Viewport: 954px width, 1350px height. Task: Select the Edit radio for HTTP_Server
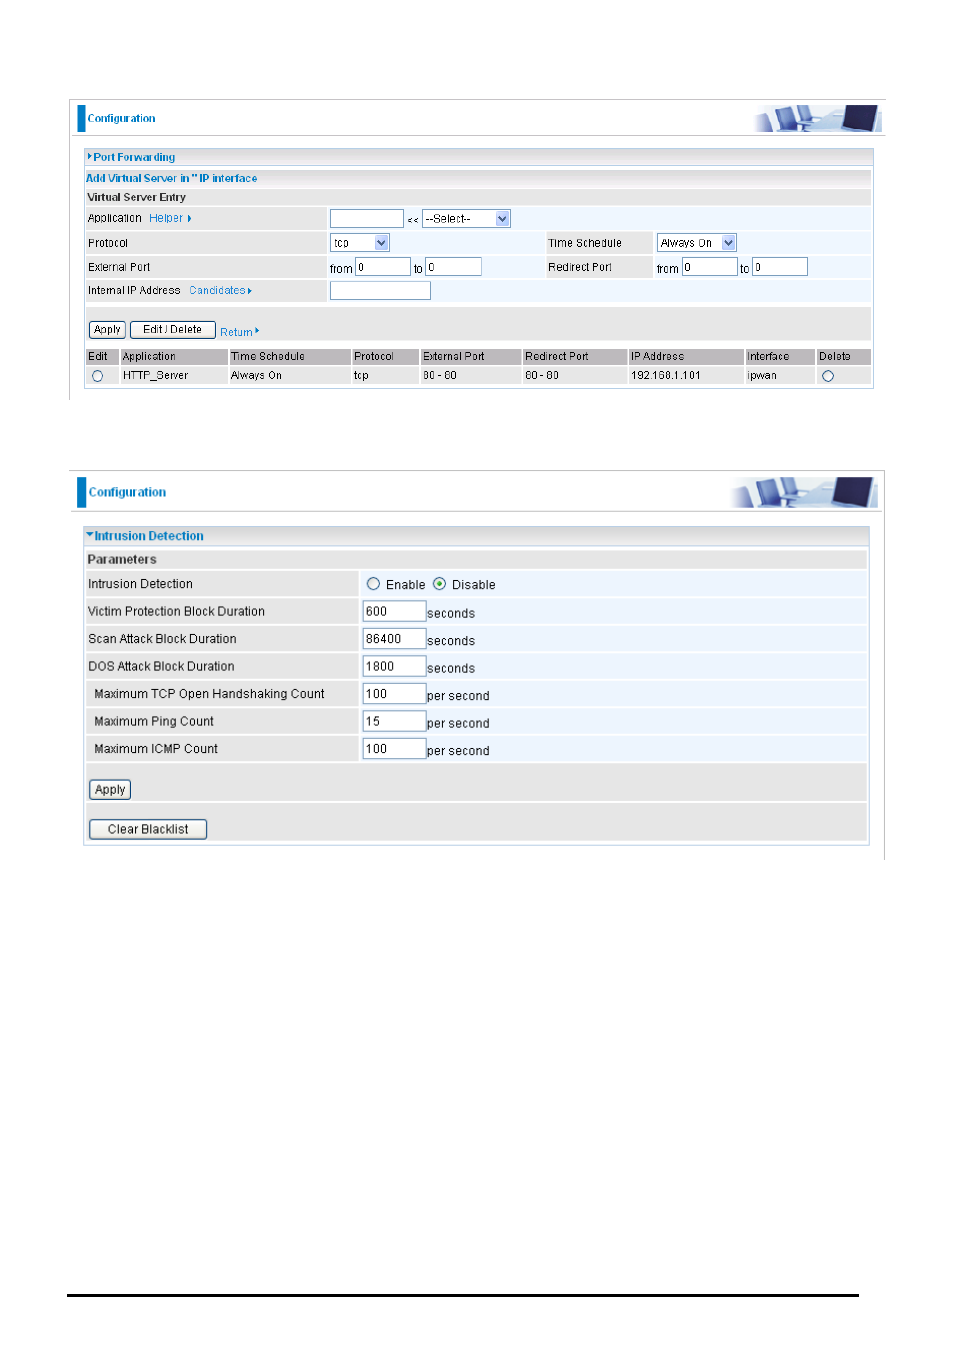(x=97, y=376)
